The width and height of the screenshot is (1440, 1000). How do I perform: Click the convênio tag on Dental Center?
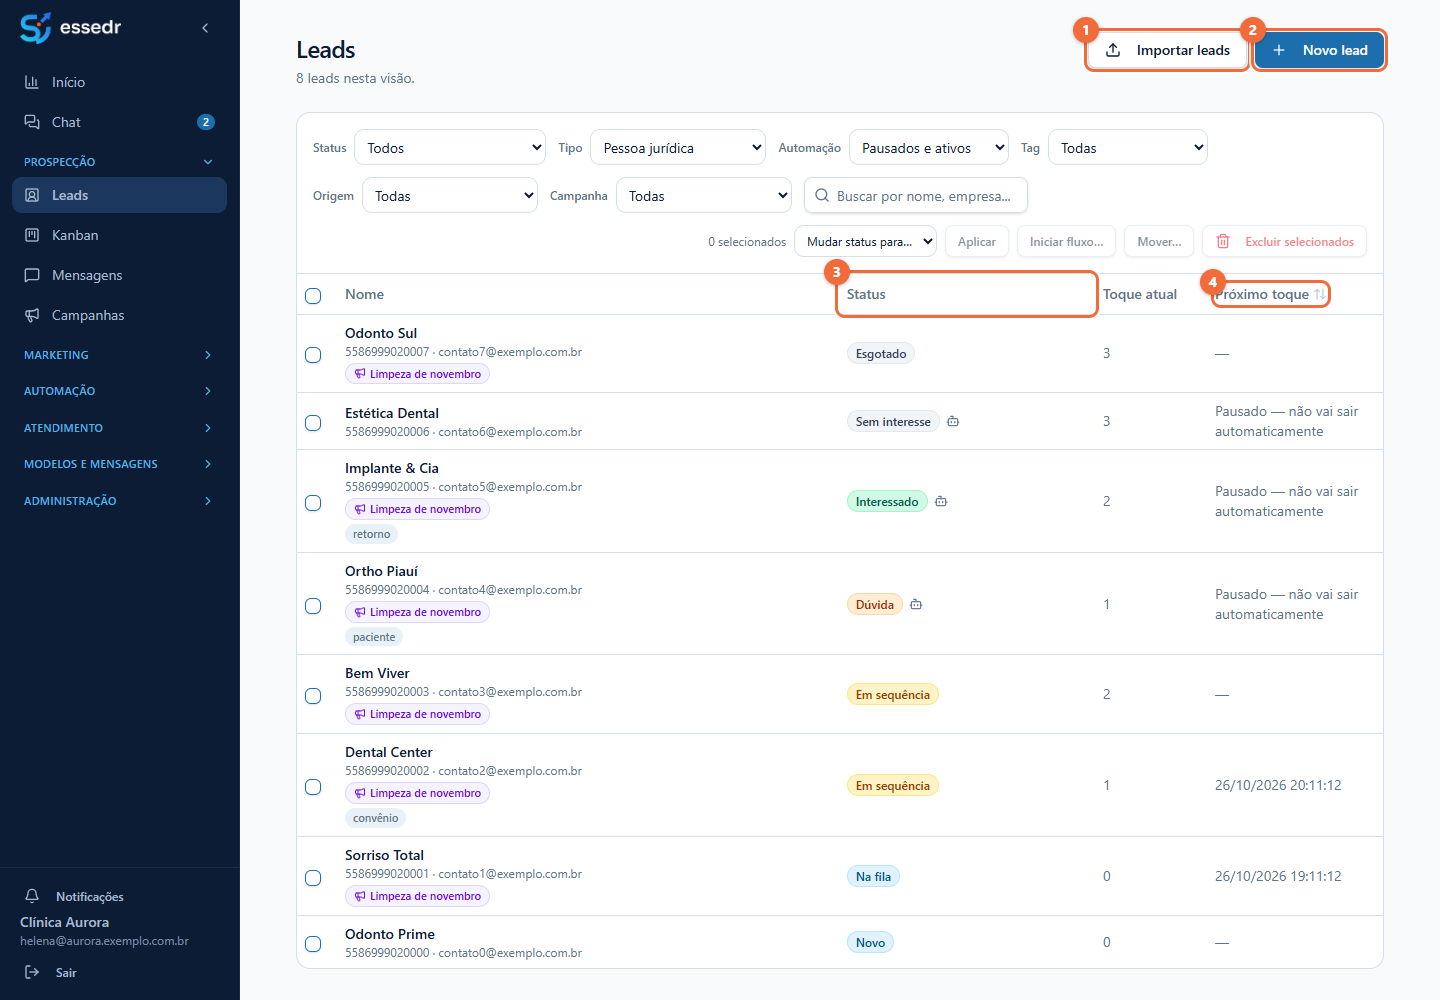point(375,818)
